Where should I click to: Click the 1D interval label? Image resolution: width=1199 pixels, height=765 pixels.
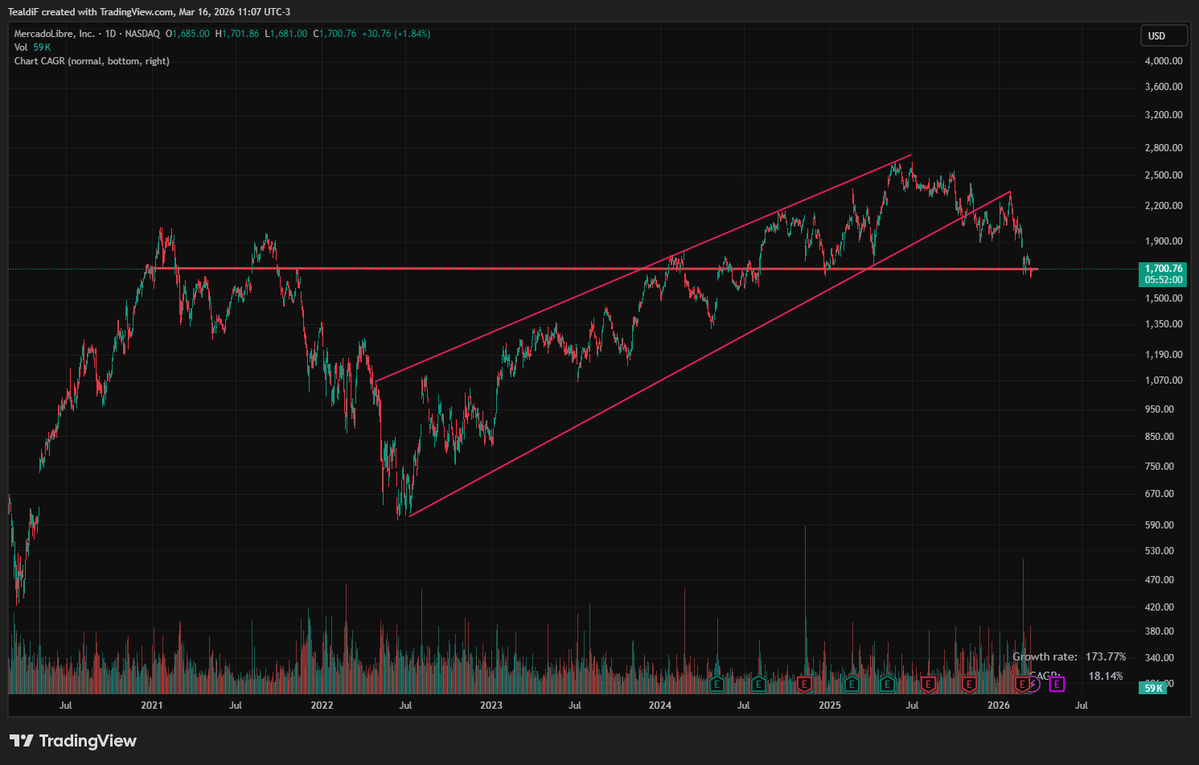(x=111, y=34)
